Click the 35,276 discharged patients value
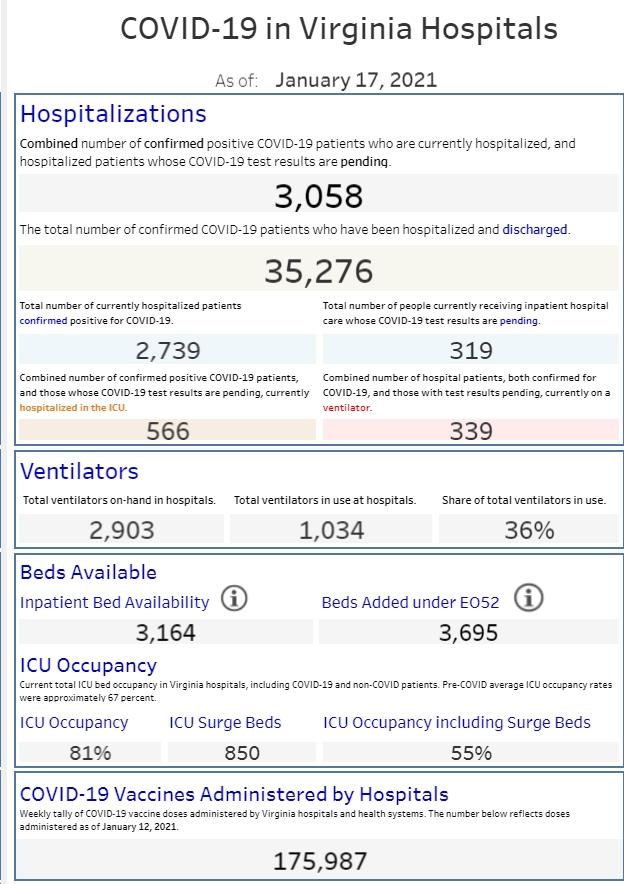This screenshot has width=624, height=884. coord(319,271)
